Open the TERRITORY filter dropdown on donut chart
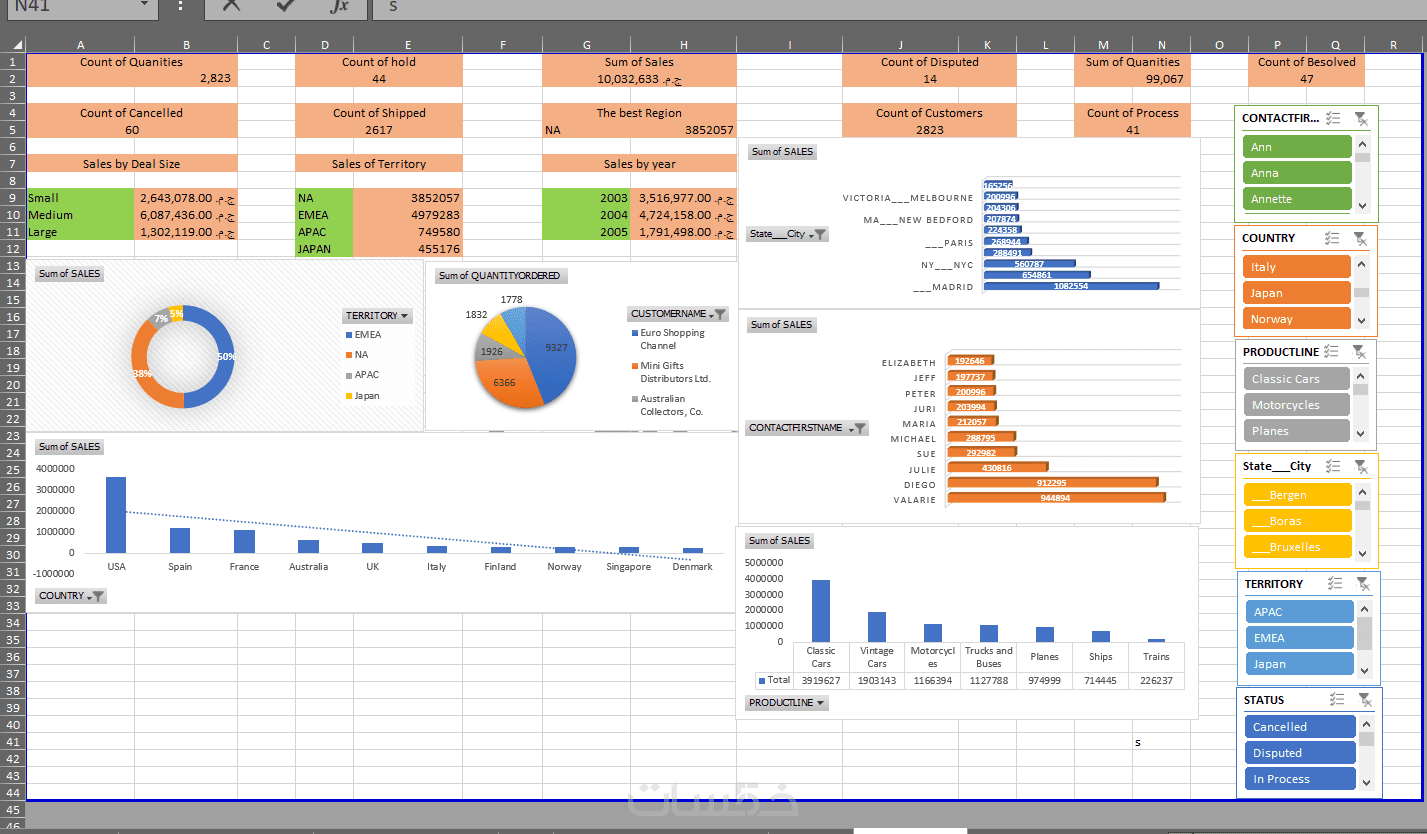The width and height of the screenshot is (1427, 834). [378, 316]
